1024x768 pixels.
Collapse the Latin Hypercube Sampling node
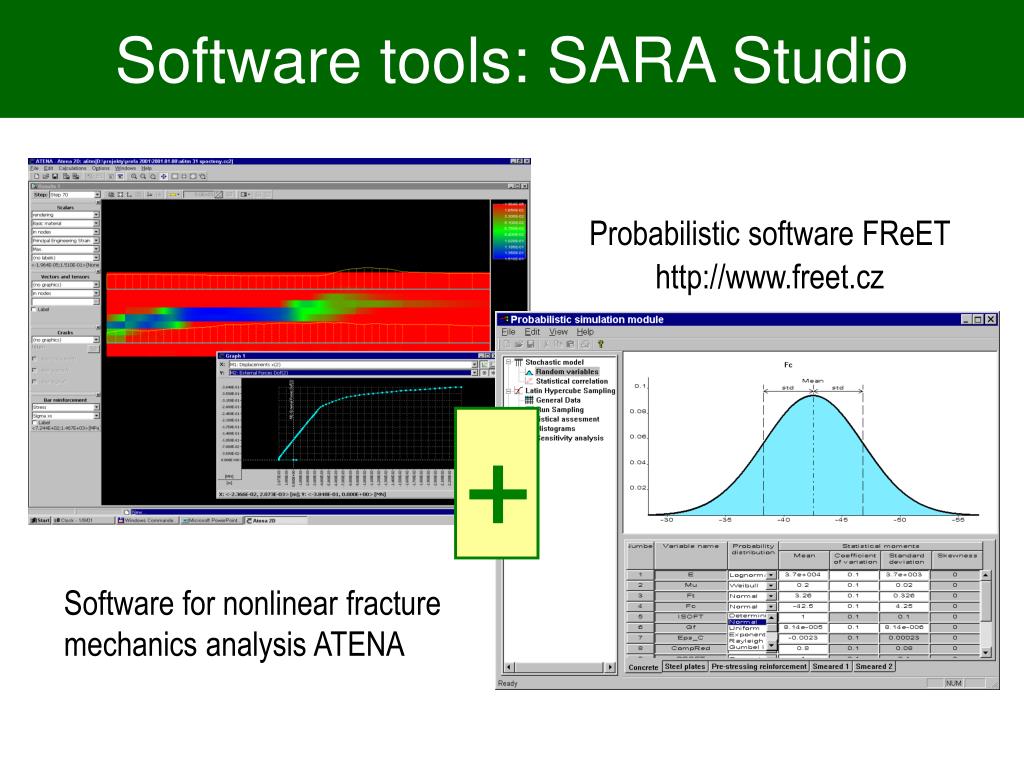coord(508,391)
